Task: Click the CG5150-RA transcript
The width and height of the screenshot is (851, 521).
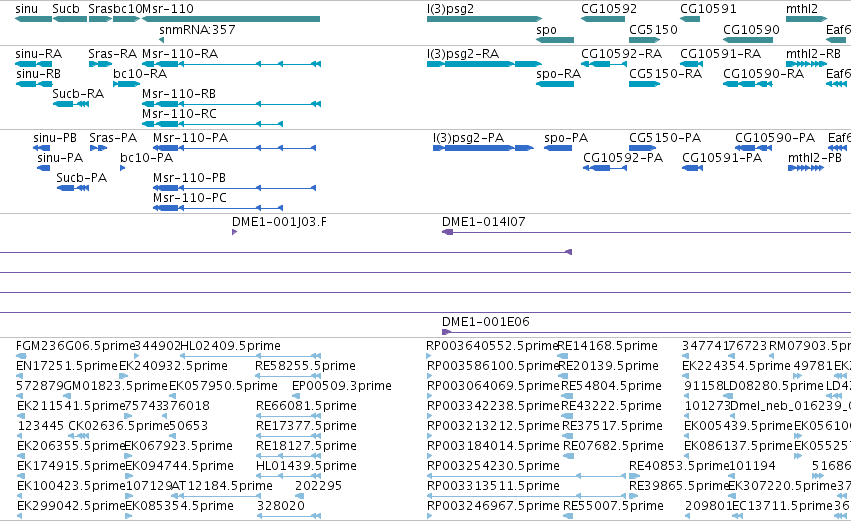Action: (x=644, y=84)
